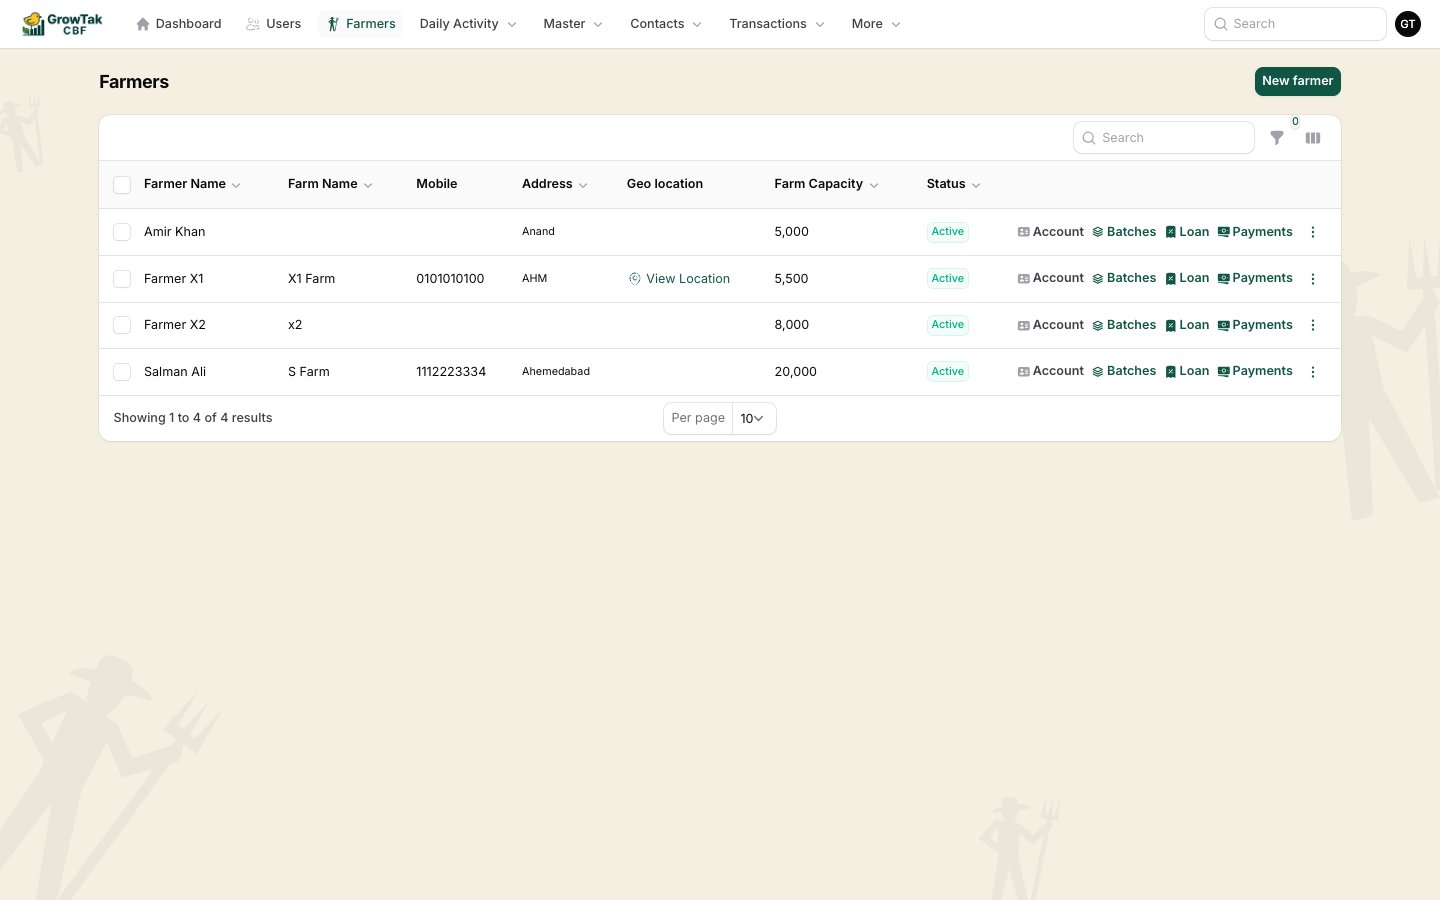Click the Geo location column header

pyautogui.click(x=665, y=184)
